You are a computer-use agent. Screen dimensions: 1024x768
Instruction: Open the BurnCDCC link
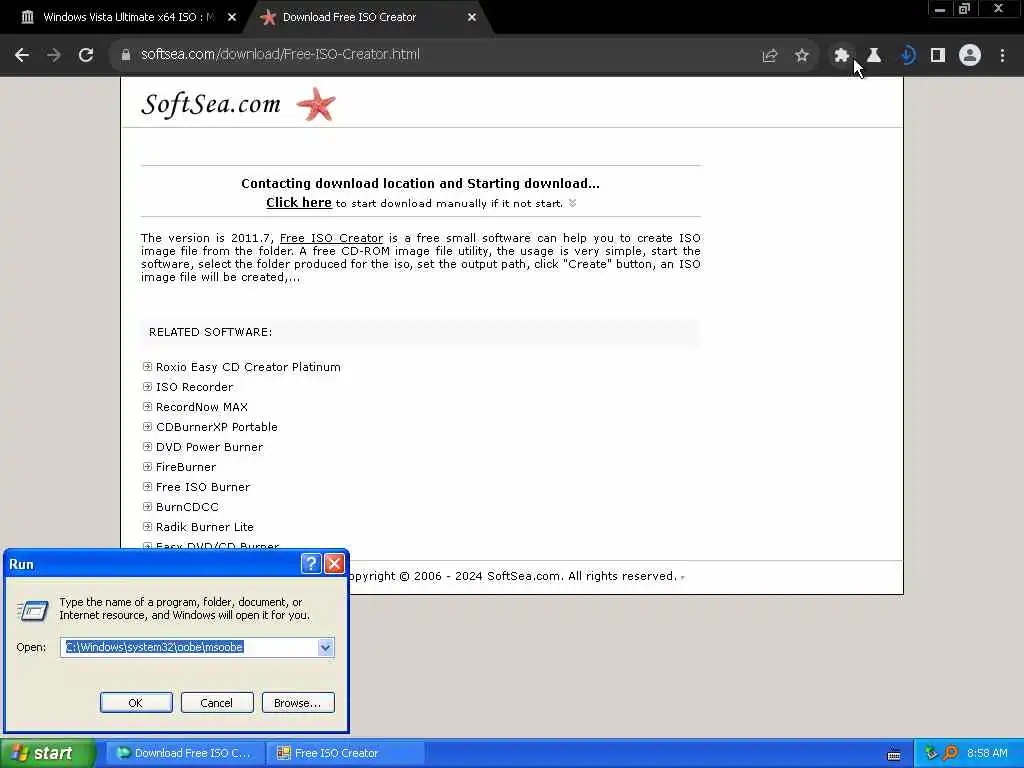tap(187, 507)
